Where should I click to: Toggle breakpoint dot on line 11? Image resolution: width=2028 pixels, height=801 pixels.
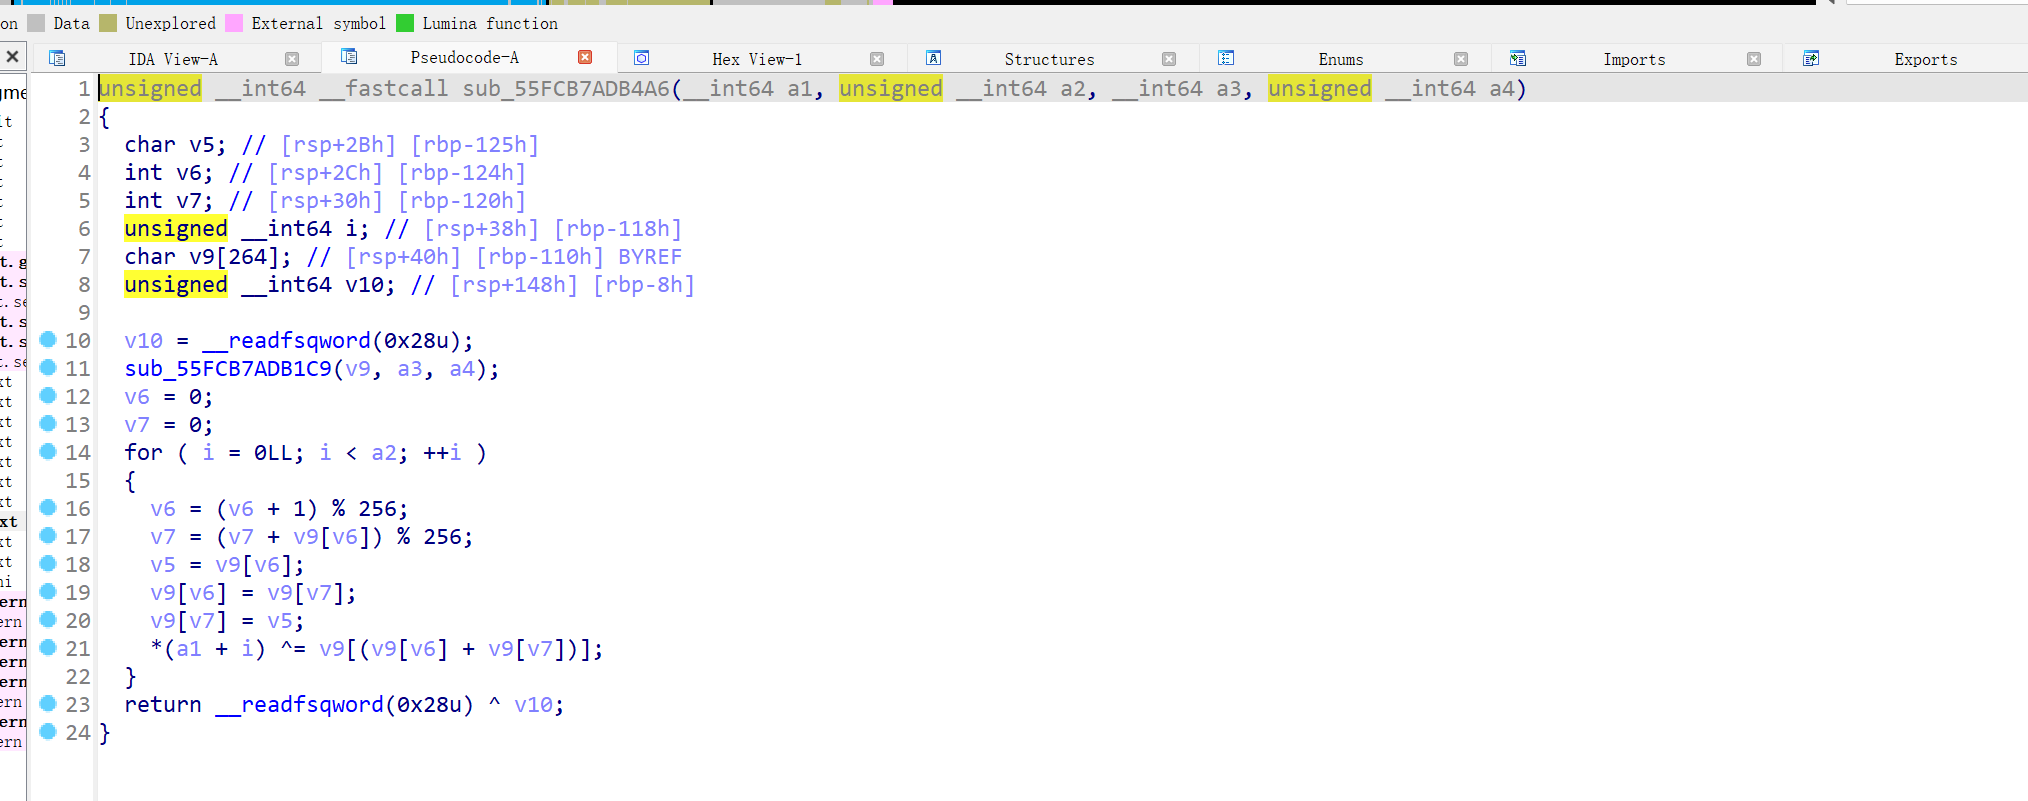(47, 368)
